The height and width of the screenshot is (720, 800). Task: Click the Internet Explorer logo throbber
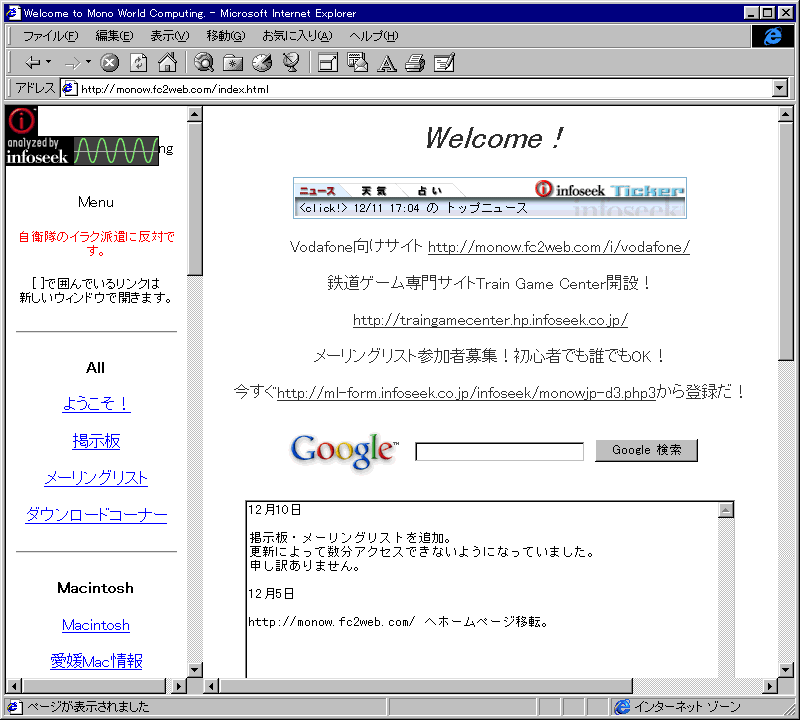pos(772,36)
